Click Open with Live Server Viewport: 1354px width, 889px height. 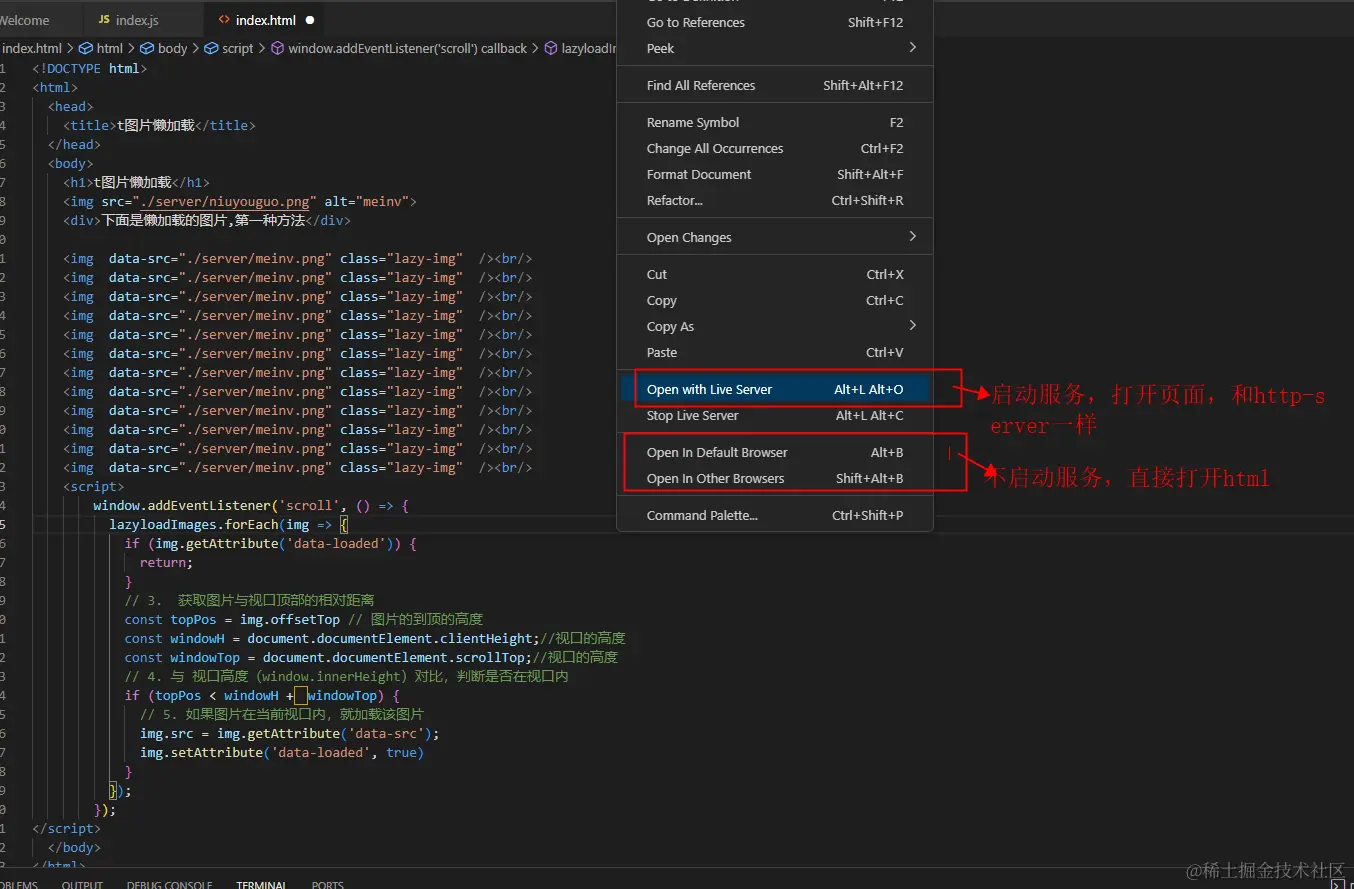(775, 389)
